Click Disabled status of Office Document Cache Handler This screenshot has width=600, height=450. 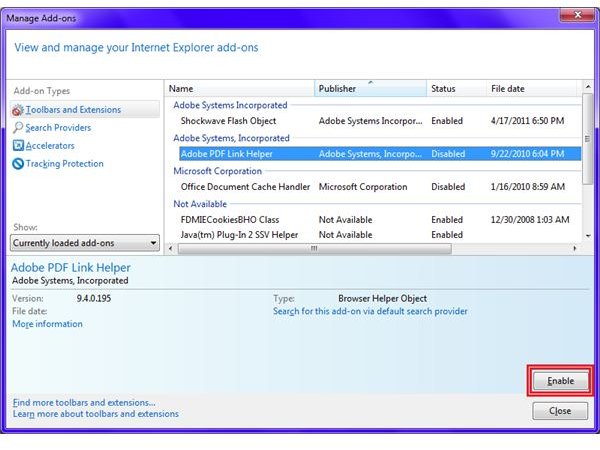448,187
